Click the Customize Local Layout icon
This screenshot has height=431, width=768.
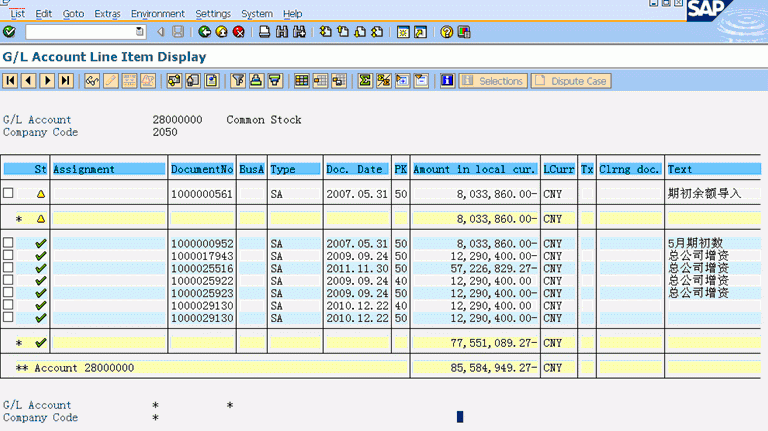point(464,32)
